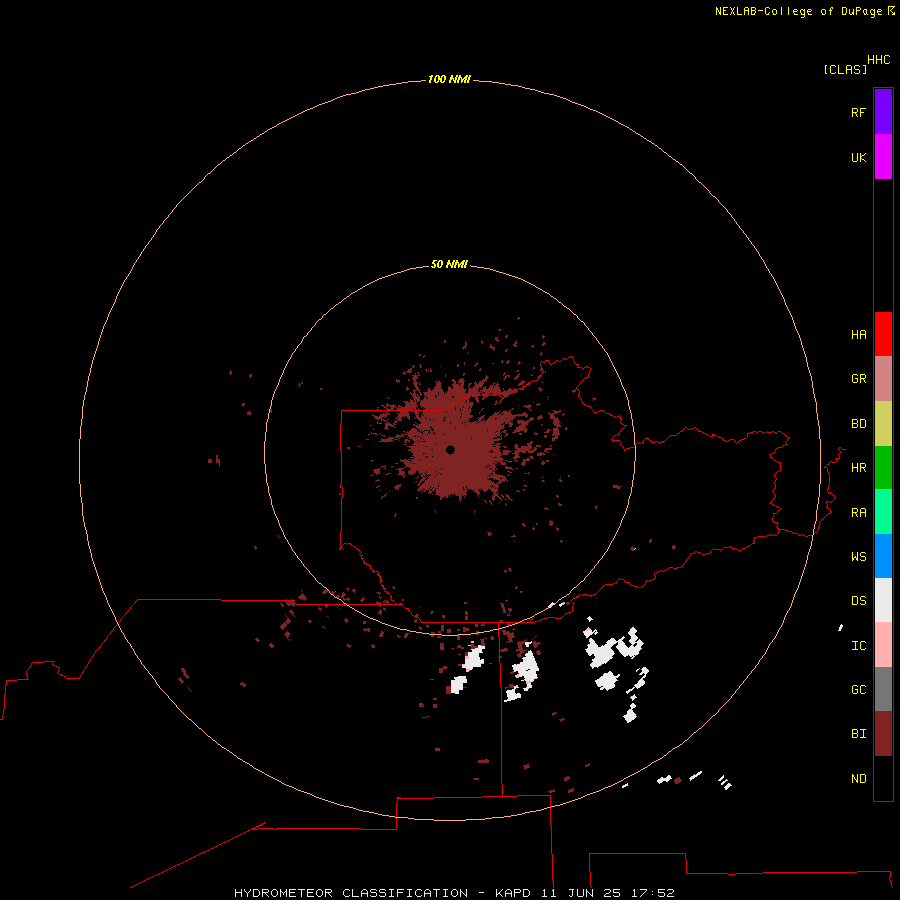This screenshot has height=900, width=900.
Task: Click the RA aqua legend swatch
Action: pos(883,512)
